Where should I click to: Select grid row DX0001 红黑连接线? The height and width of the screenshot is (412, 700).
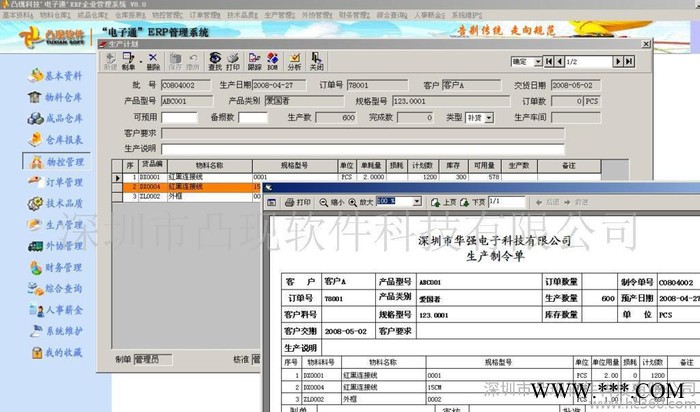point(356,177)
